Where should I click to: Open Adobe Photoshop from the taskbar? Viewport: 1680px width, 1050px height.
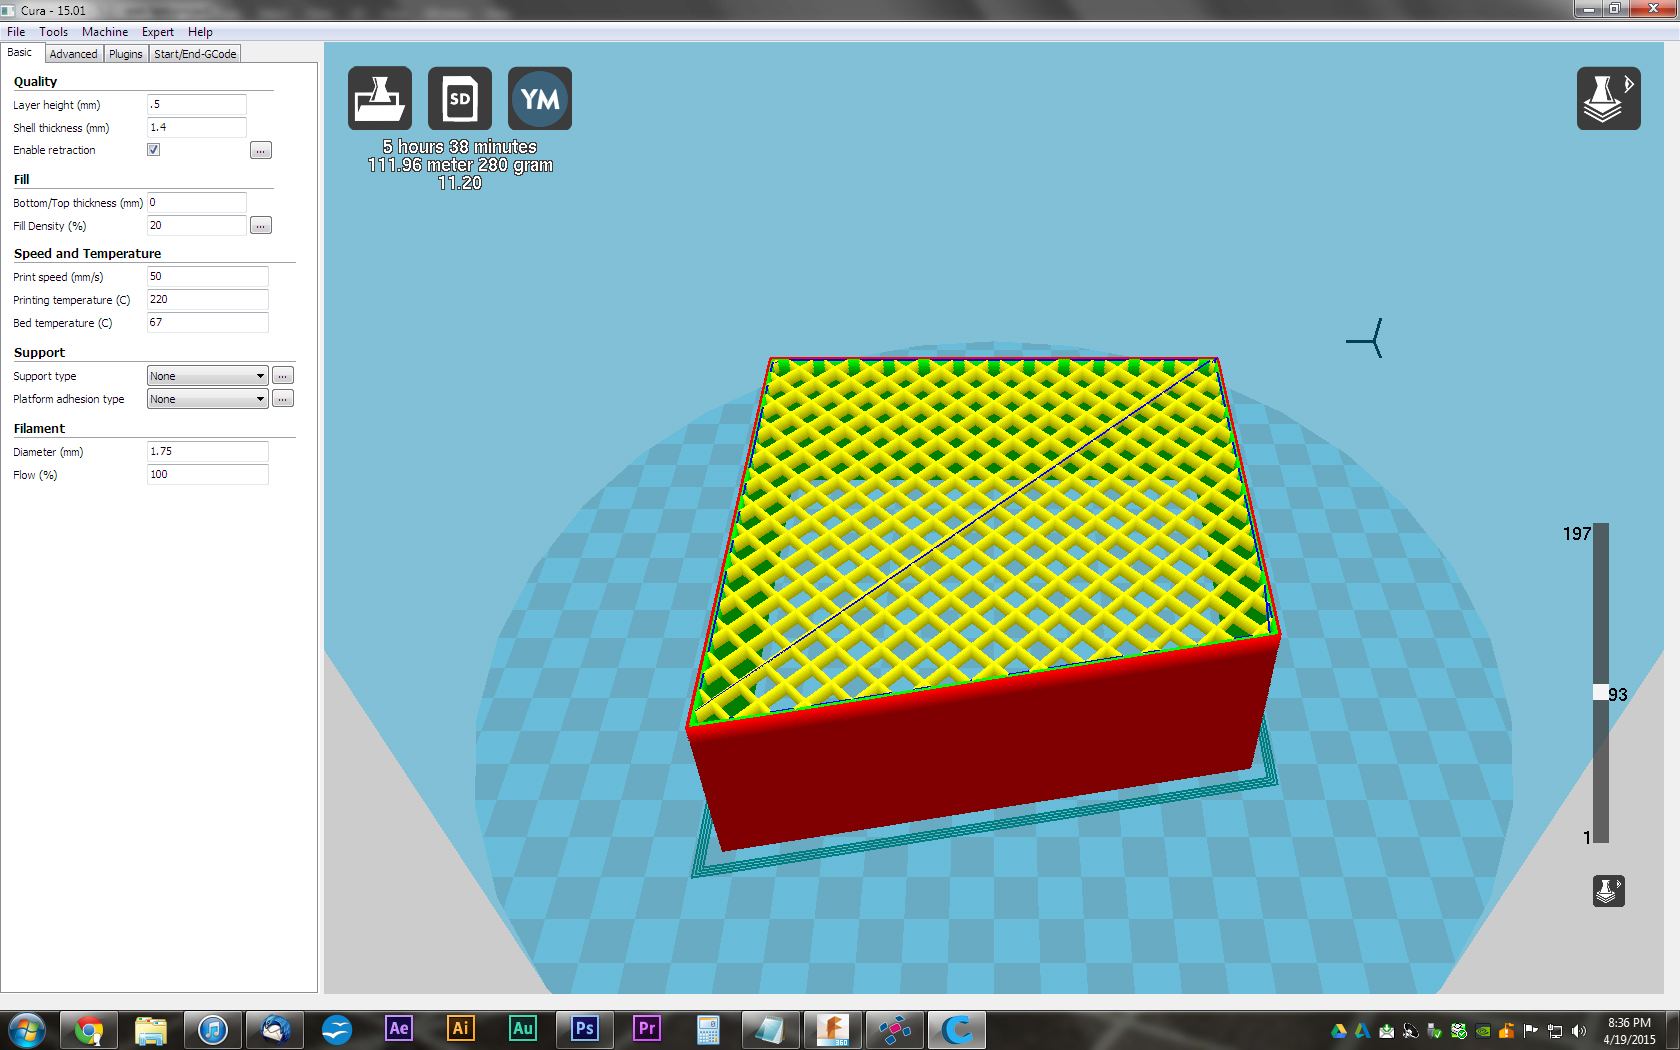[584, 1029]
